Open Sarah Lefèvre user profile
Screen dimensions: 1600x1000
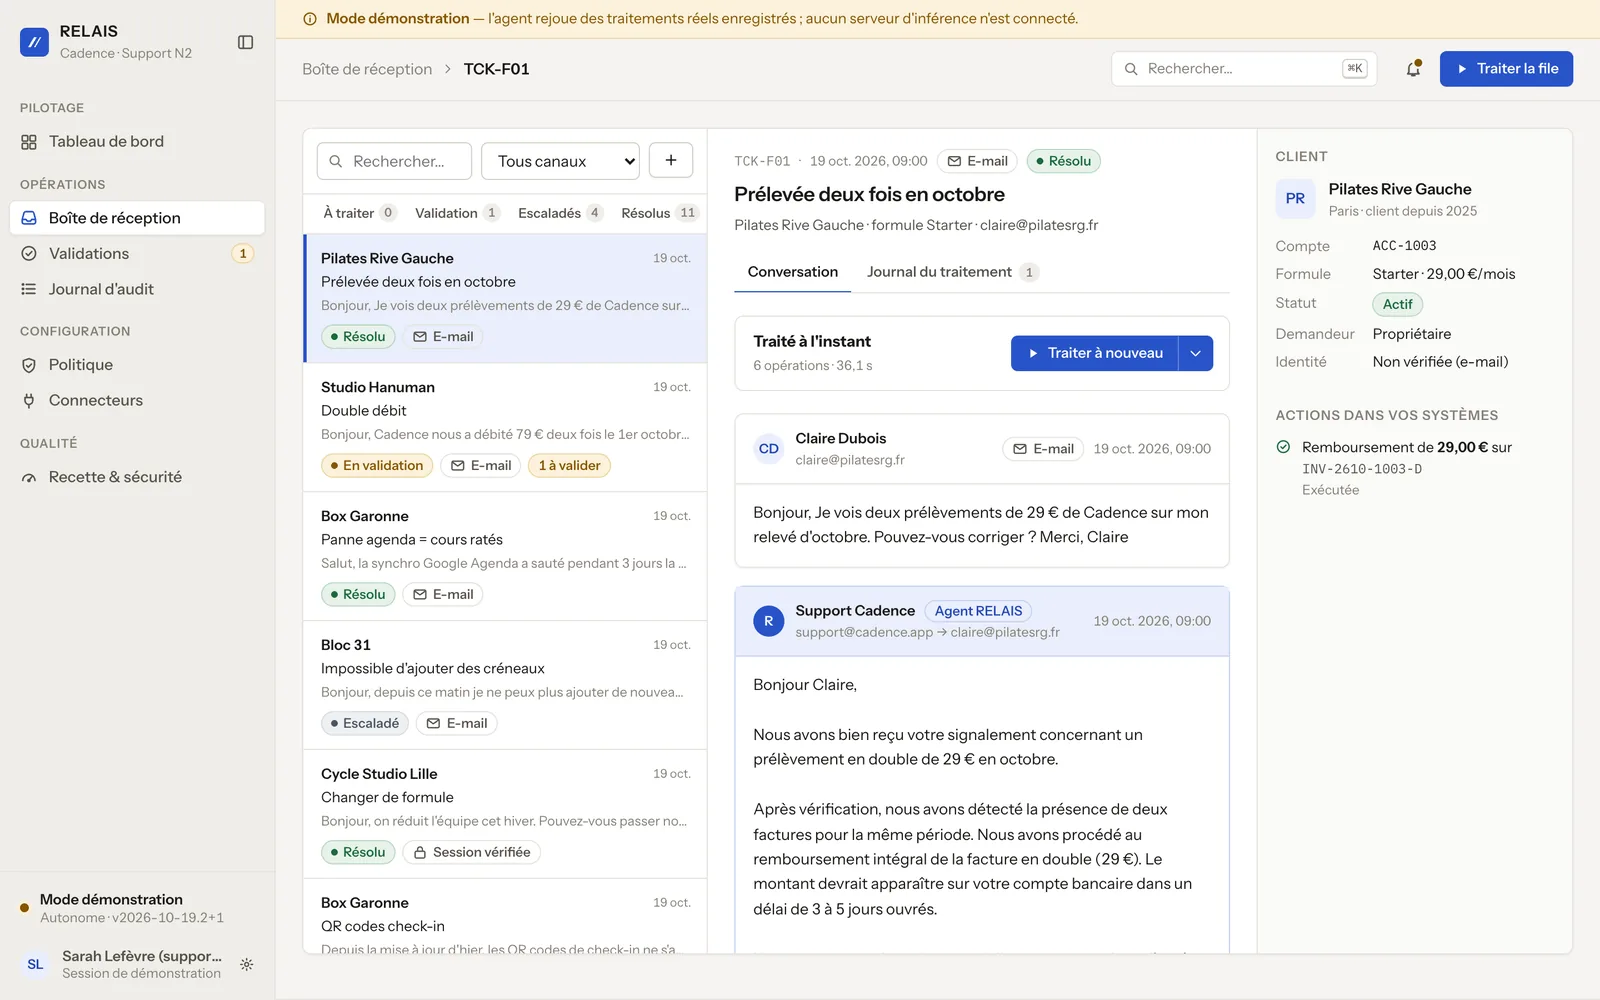[121, 964]
